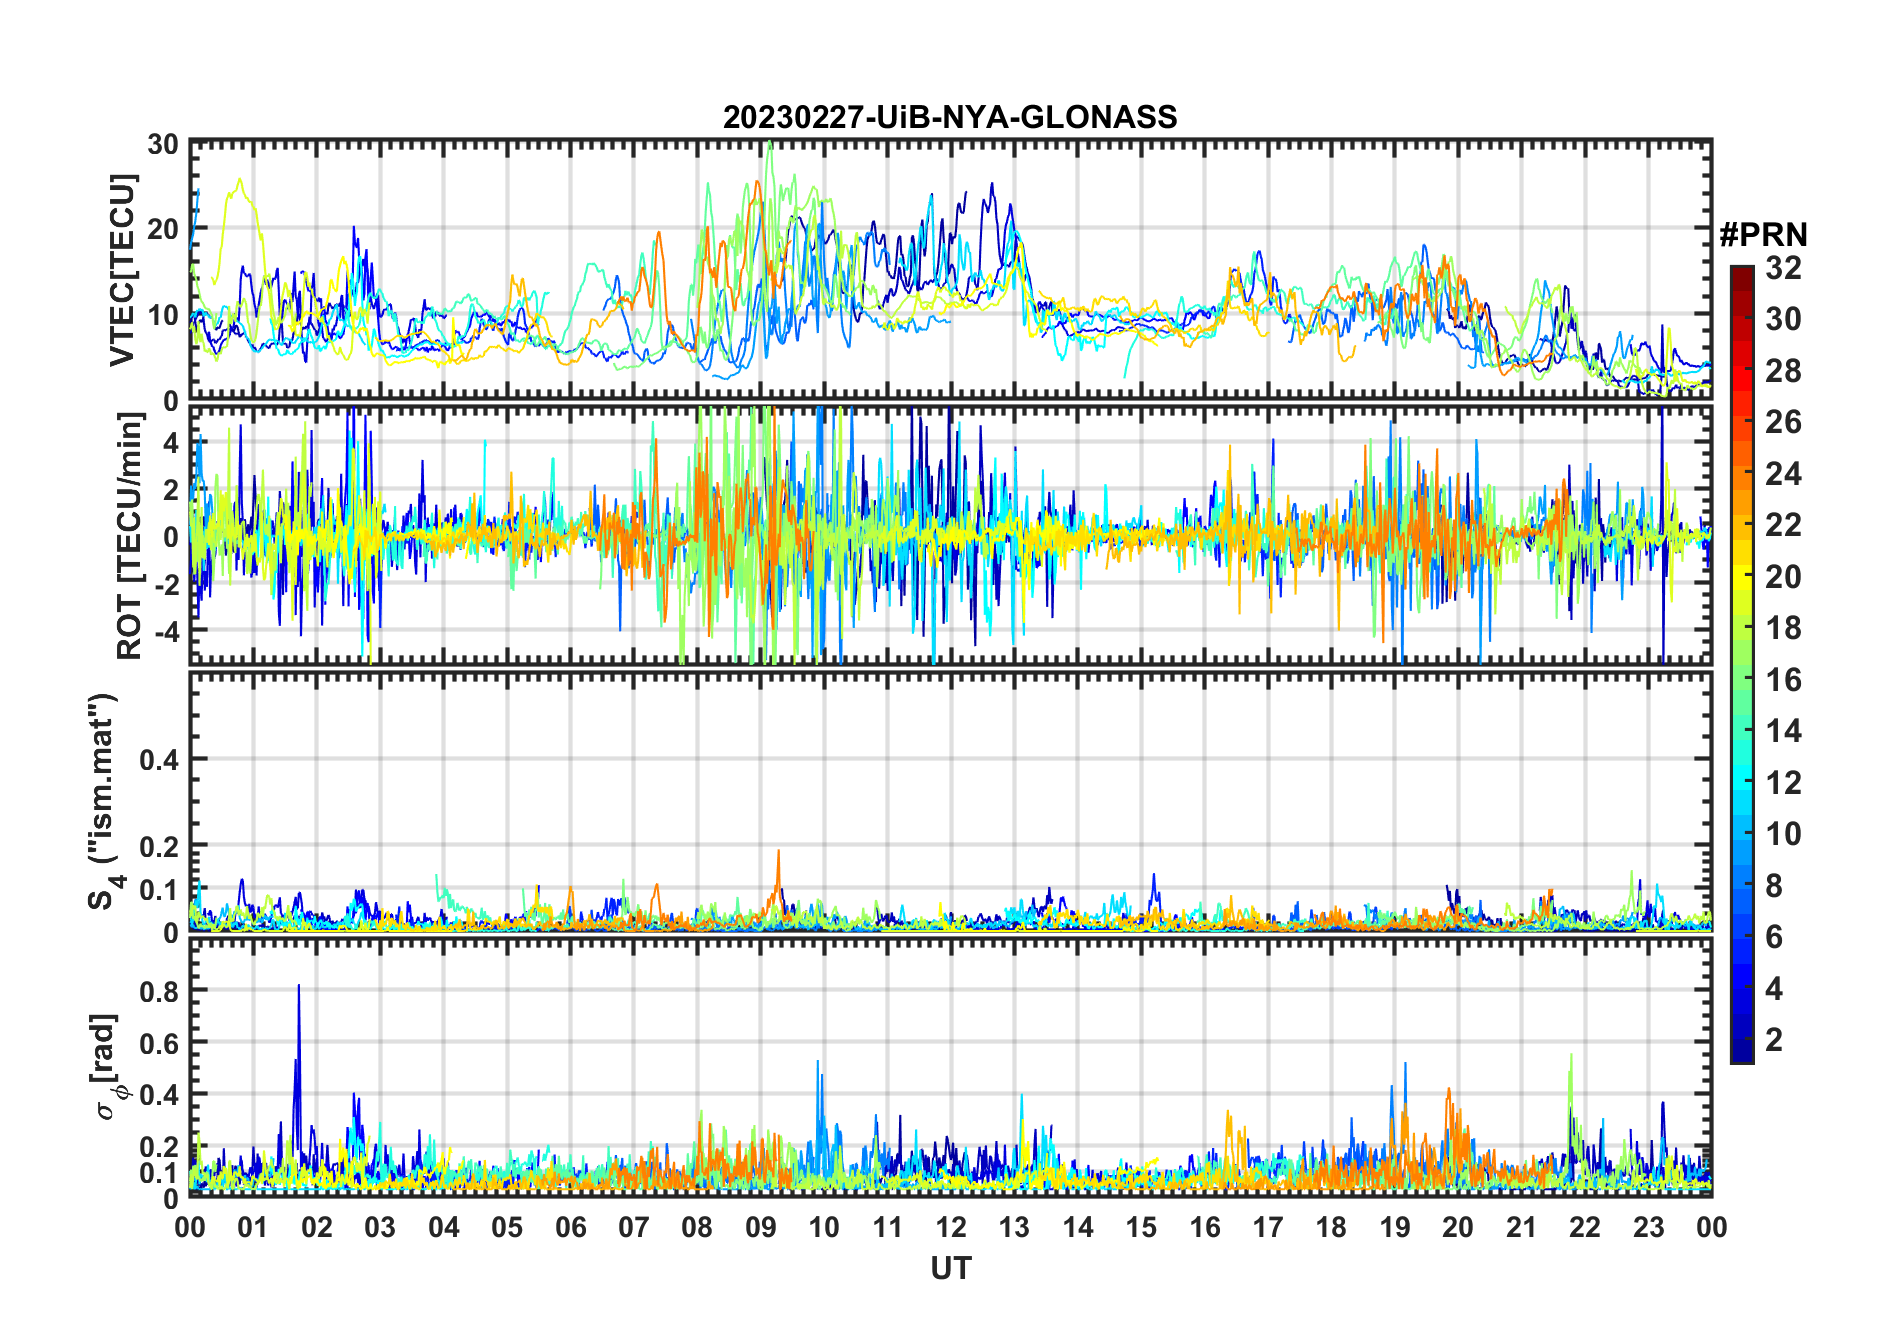This screenshot has width=1902, height=1330.
Task: Click inside the VTEC plot panel
Action: pyautogui.click(x=951, y=270)
